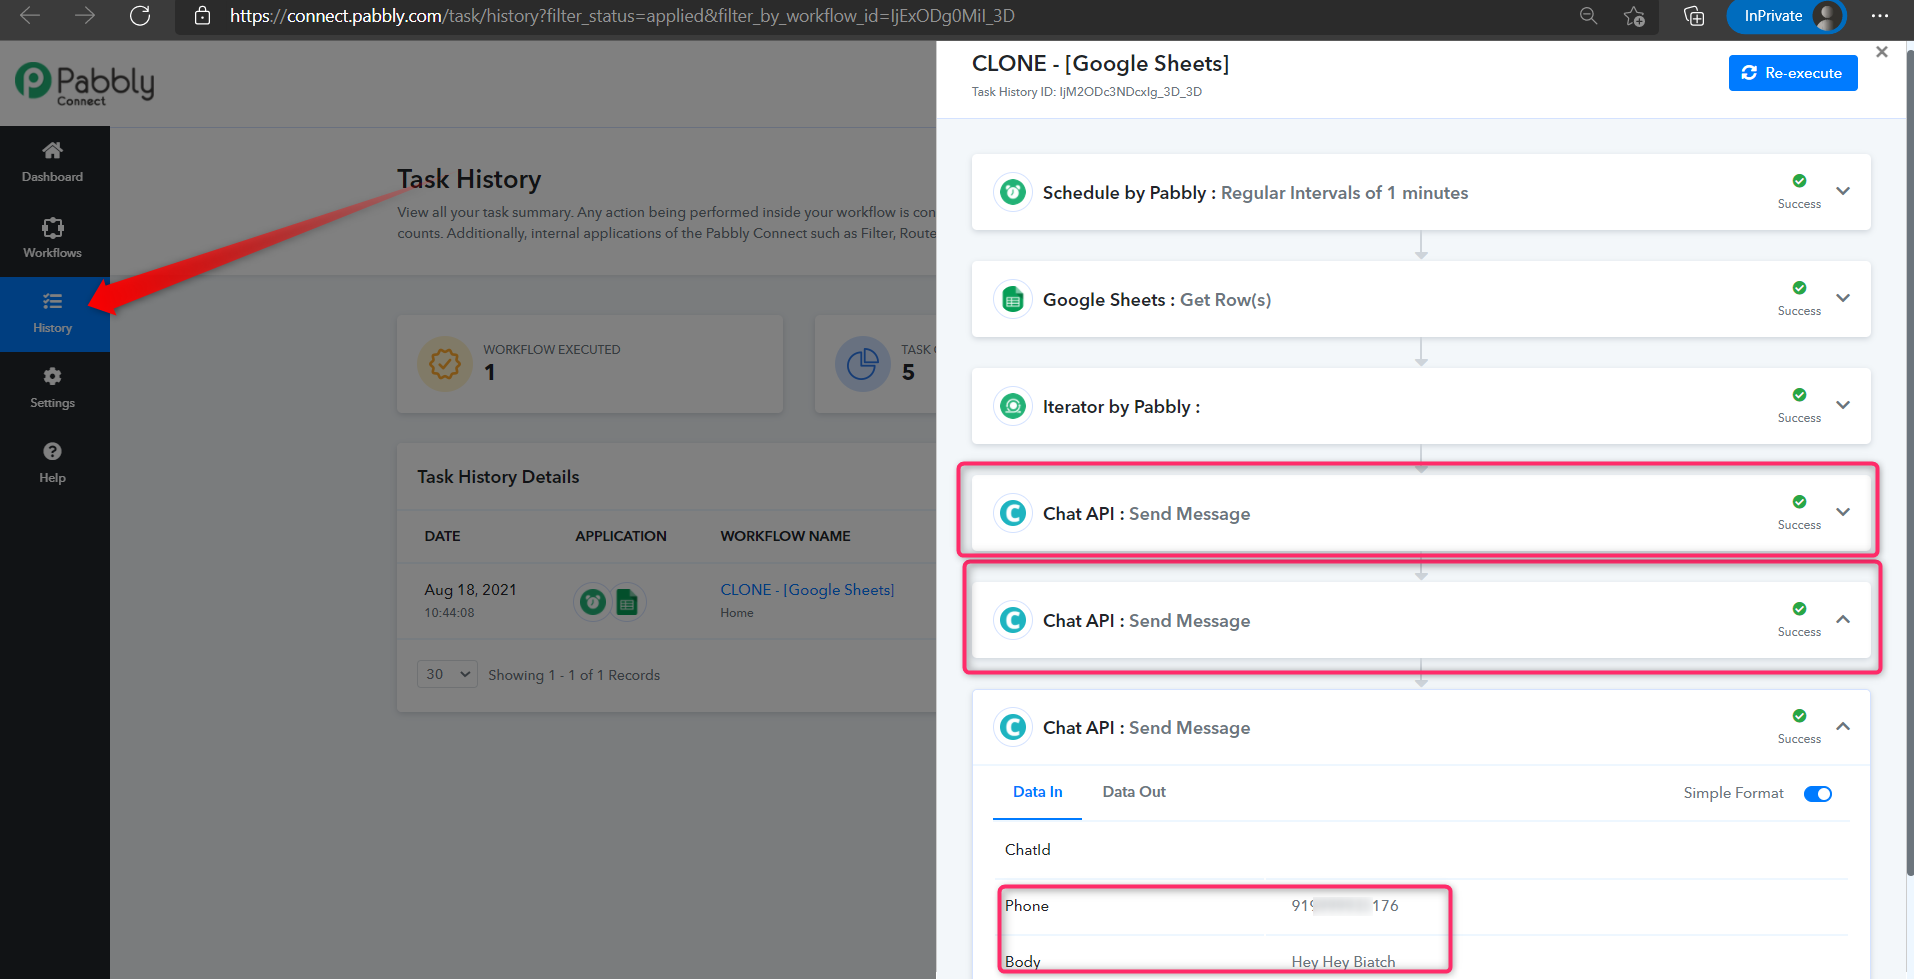Image resolution: width=1914 pixels, height=979 pixels.
Task: Open the Workflows sidebar item
Action: [x=53, y=238]
